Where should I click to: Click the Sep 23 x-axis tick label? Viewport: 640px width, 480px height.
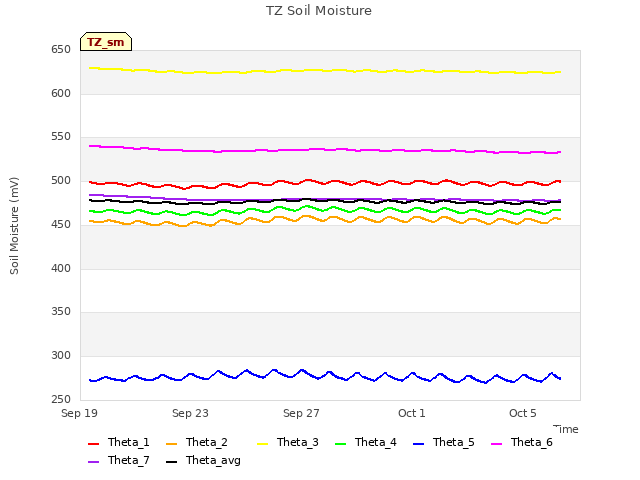(190, 413)
